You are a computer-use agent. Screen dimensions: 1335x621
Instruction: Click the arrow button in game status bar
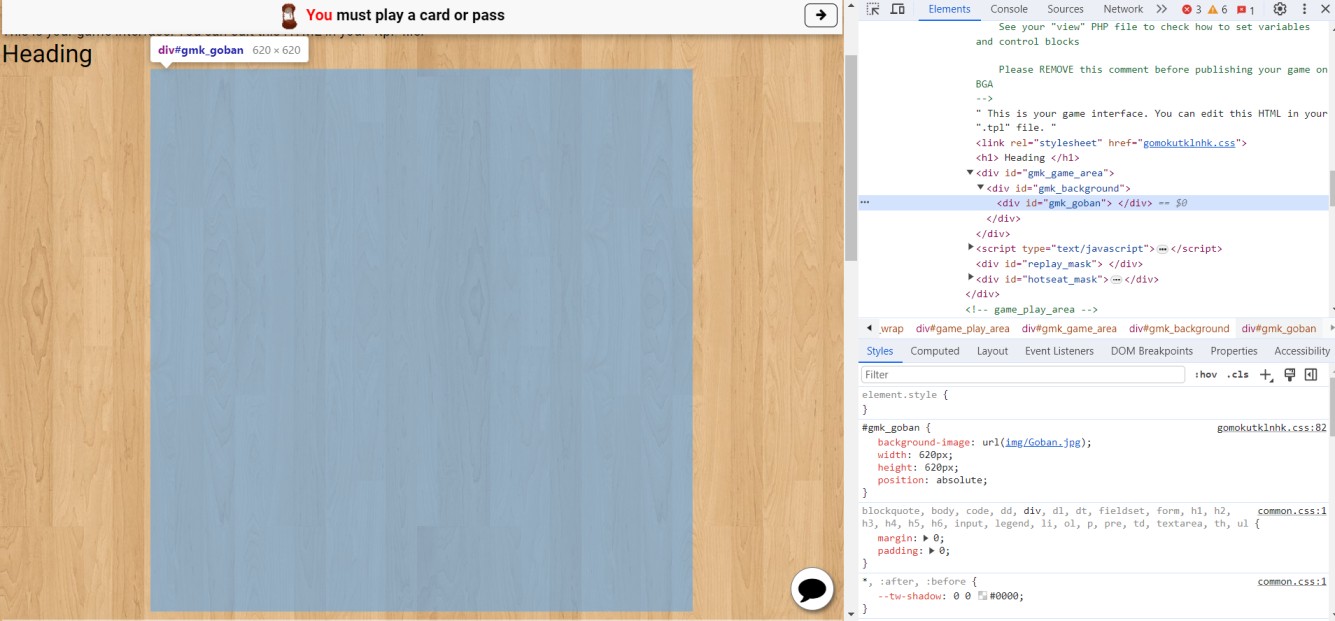(x=821, y=15)
